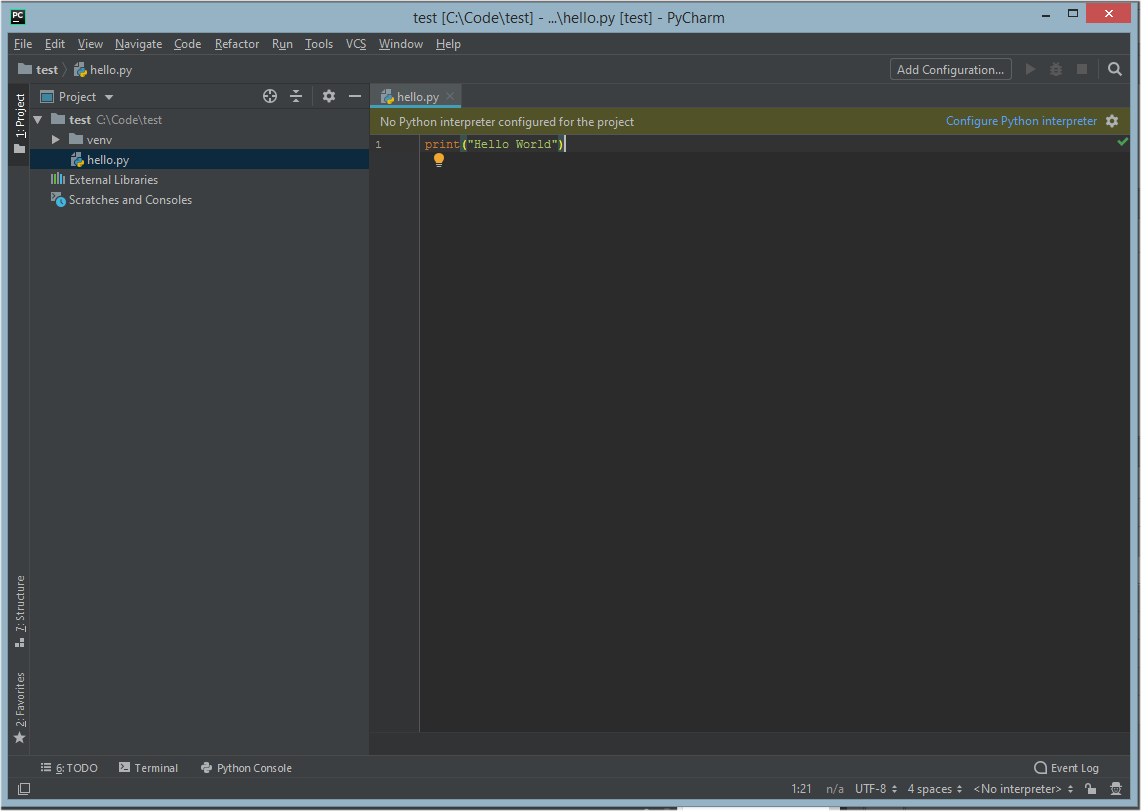
Task: Click the Configure Python interpreter link
Action: 1020,120
